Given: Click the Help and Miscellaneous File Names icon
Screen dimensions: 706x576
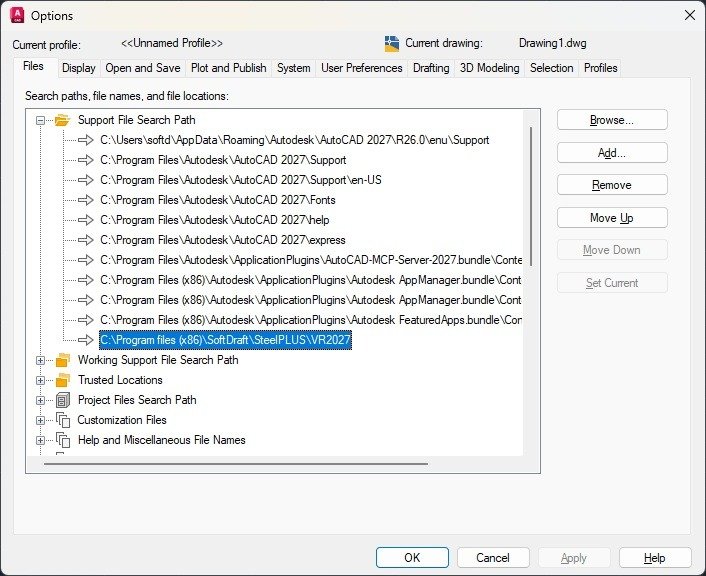Looking at the screenshot, I should [x=63, y=440].
